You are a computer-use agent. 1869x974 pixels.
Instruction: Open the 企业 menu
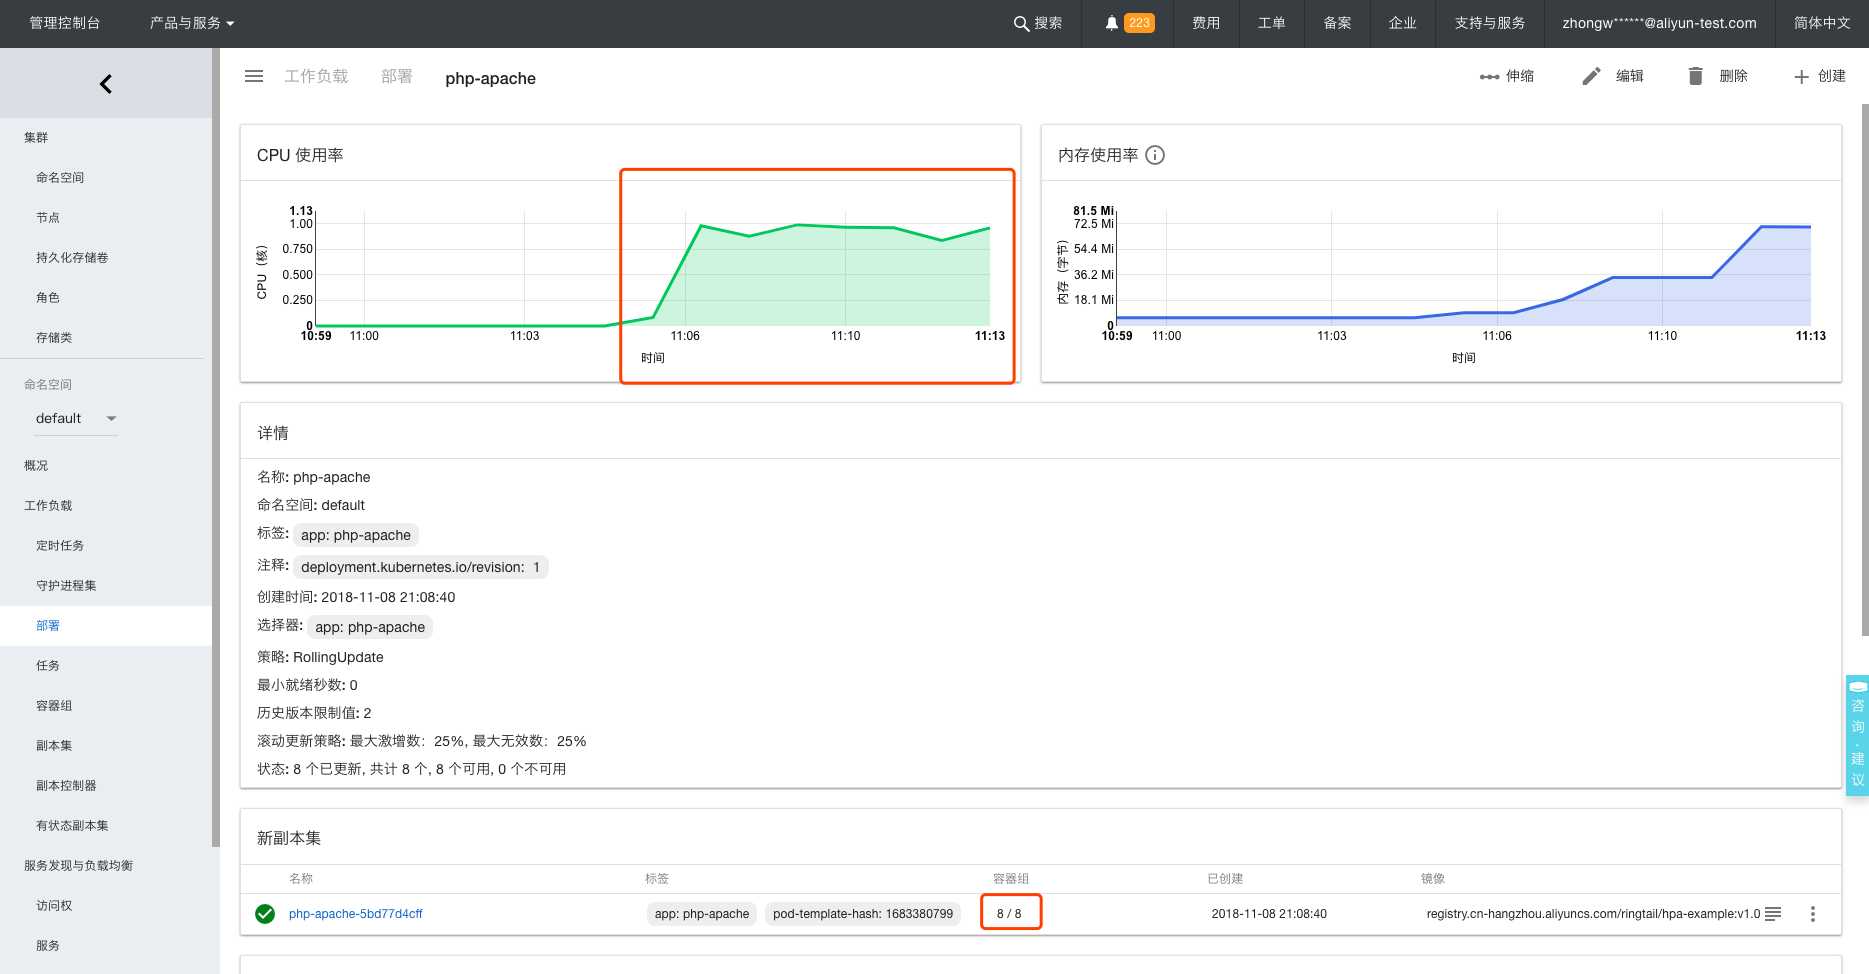click(1402, 23)
